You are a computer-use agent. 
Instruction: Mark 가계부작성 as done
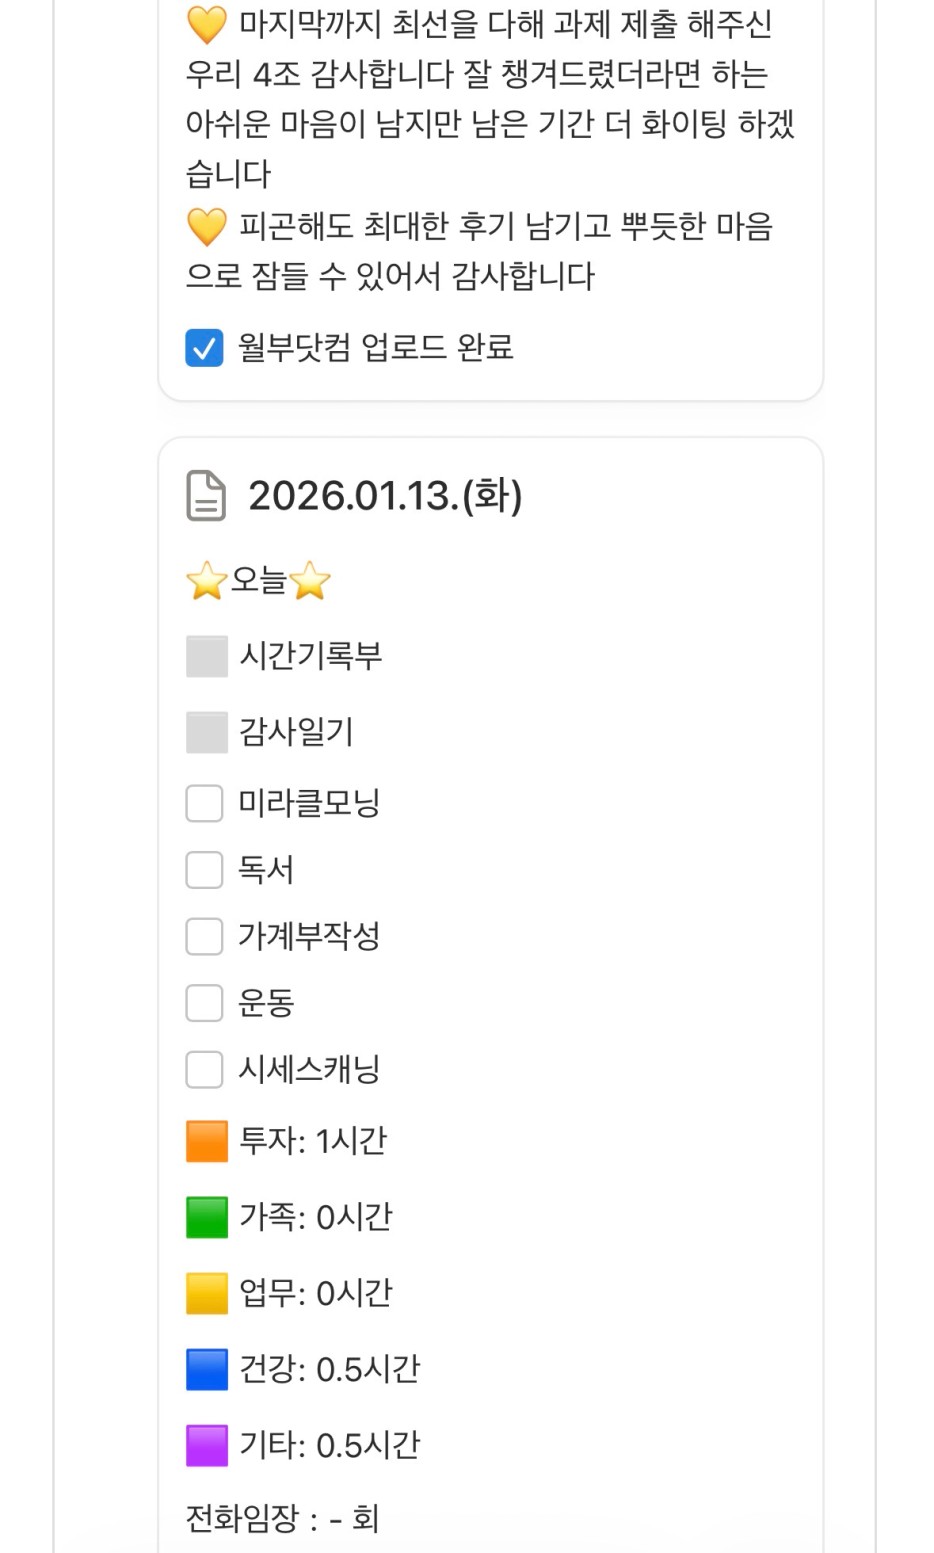[204, 937]
